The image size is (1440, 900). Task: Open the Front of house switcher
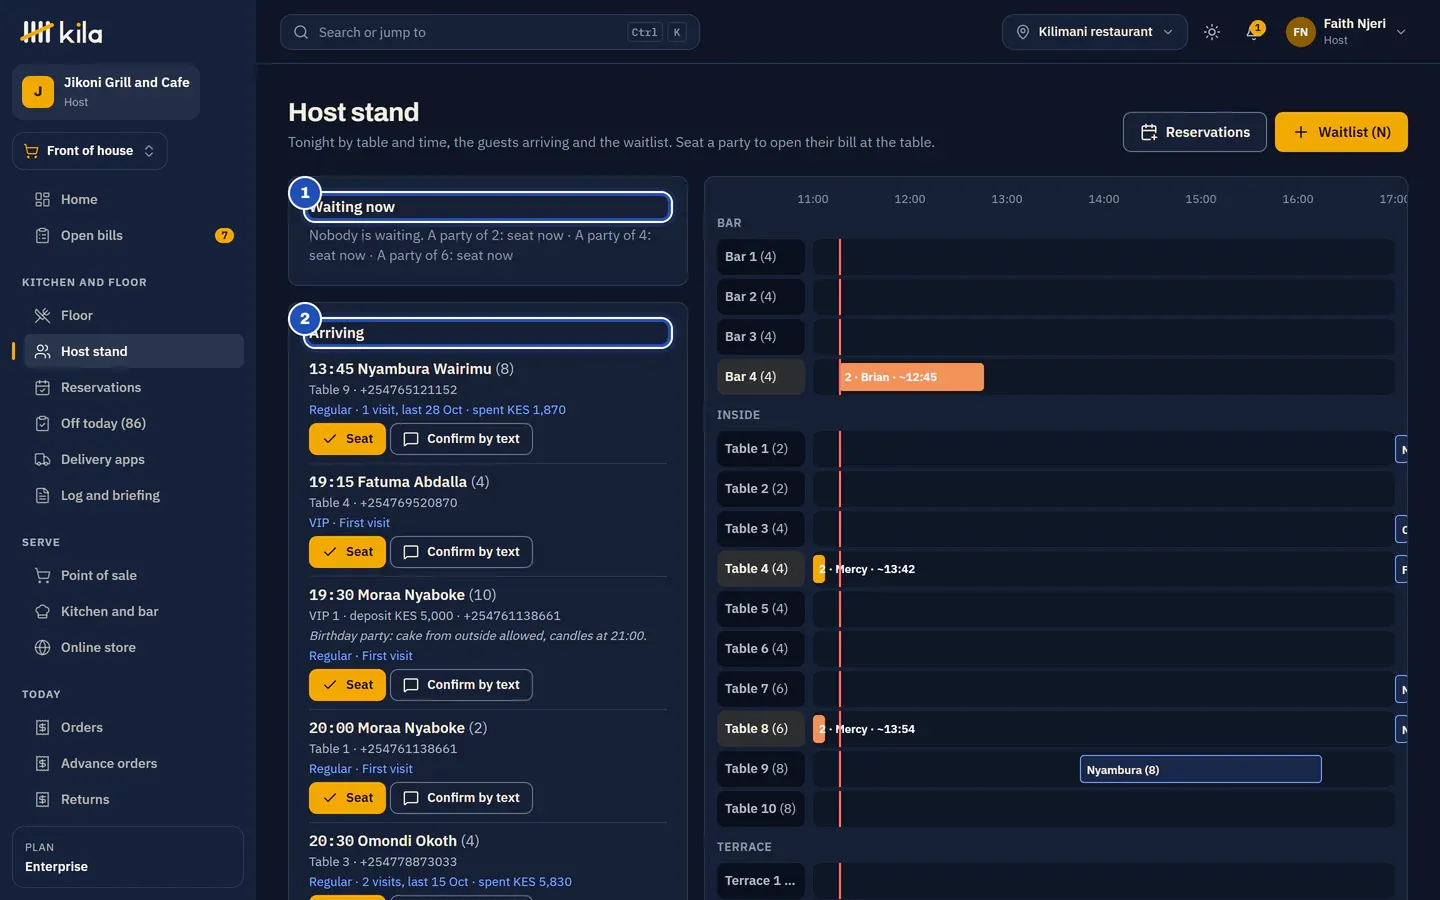point(89,151)
